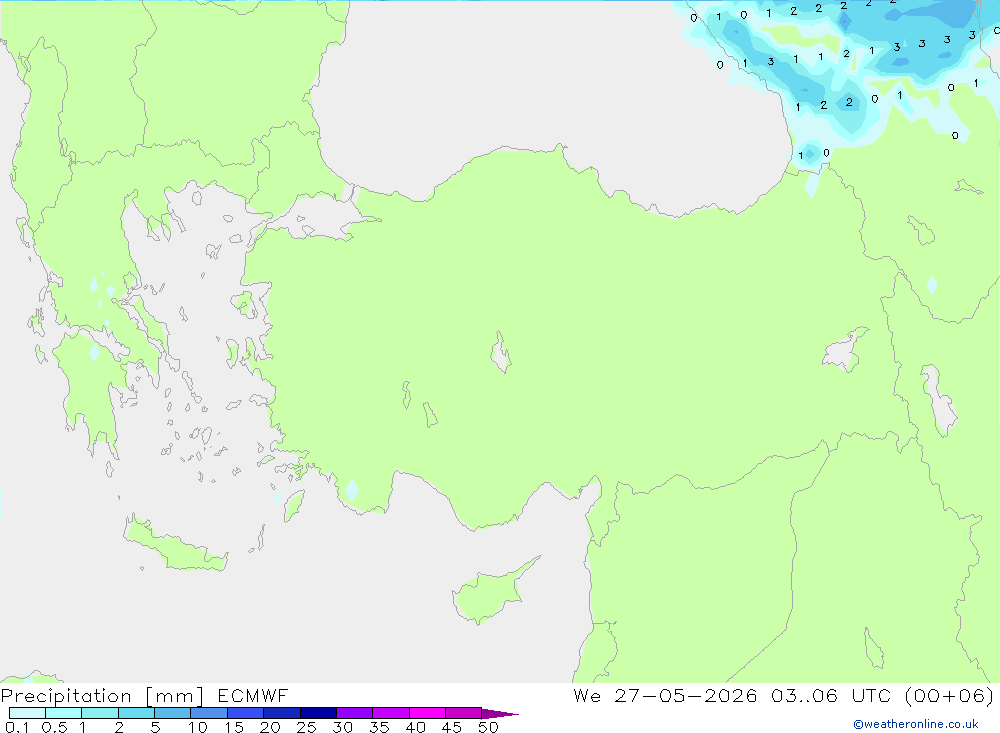1000x733 pixels.
Task: Click the '(00+06)' forecast offset text
Action: click(949, 695)
